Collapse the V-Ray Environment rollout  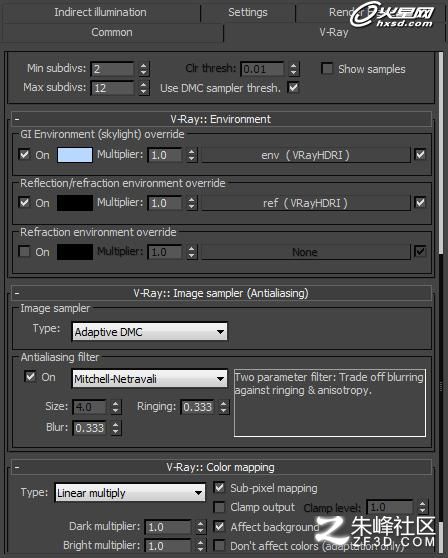[221, 119]
